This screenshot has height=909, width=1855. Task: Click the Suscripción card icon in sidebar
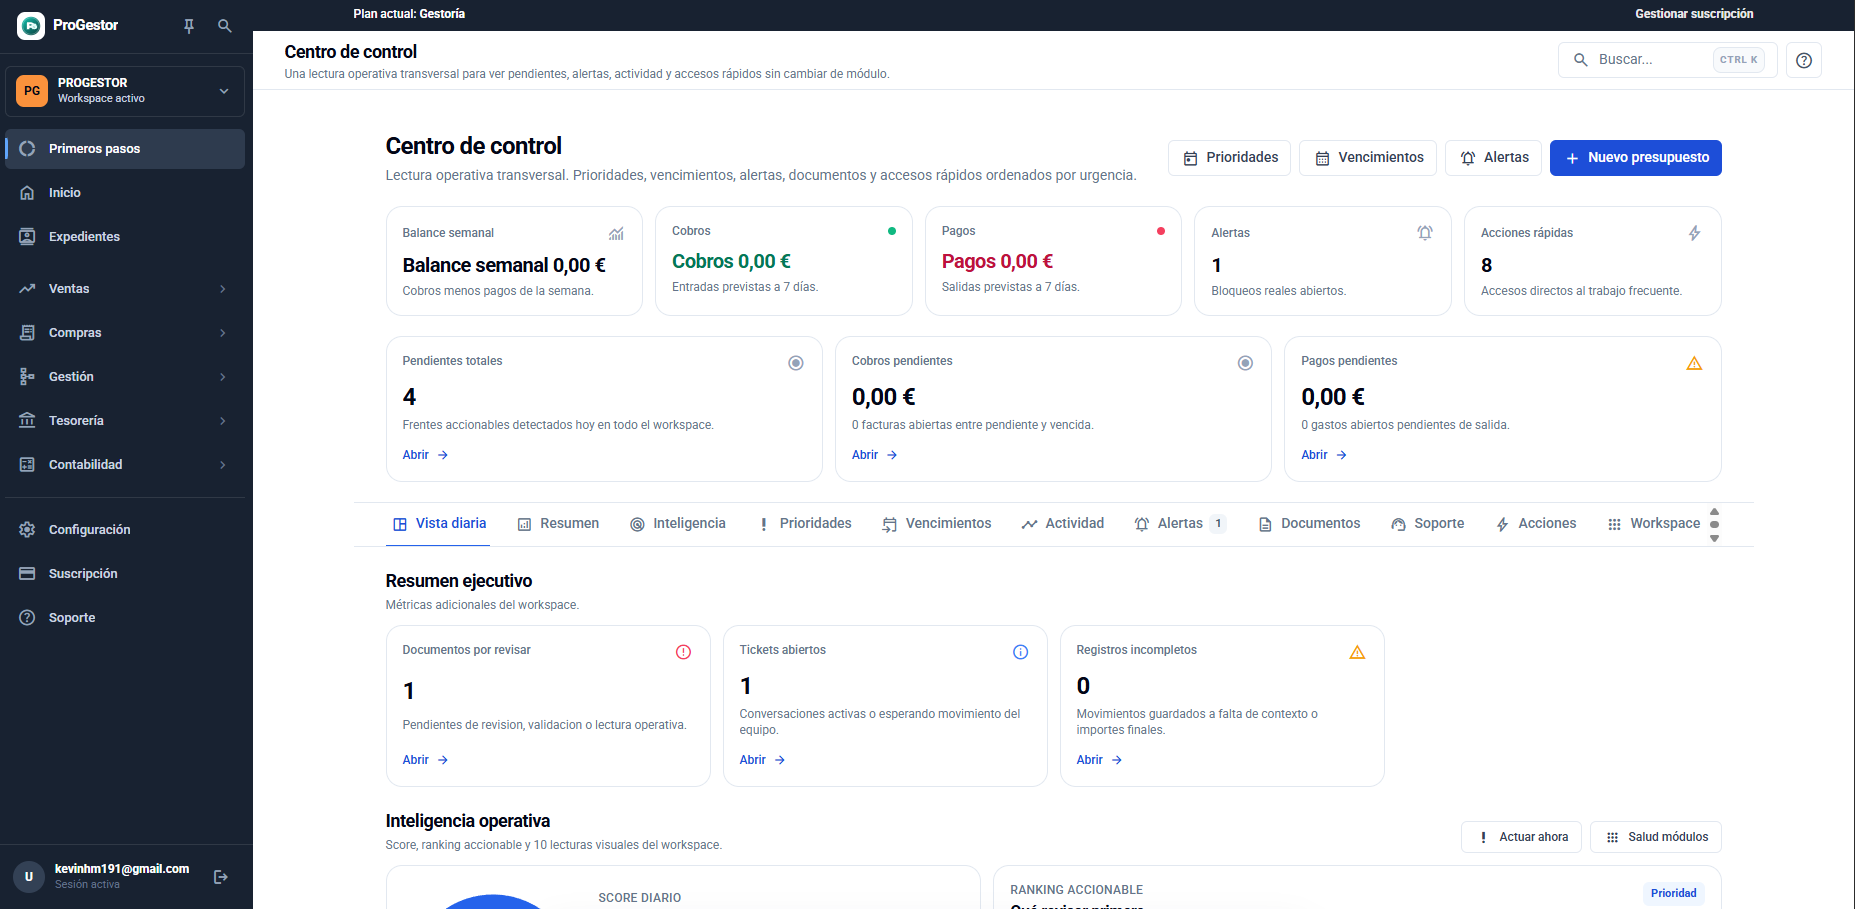(27, 574)
